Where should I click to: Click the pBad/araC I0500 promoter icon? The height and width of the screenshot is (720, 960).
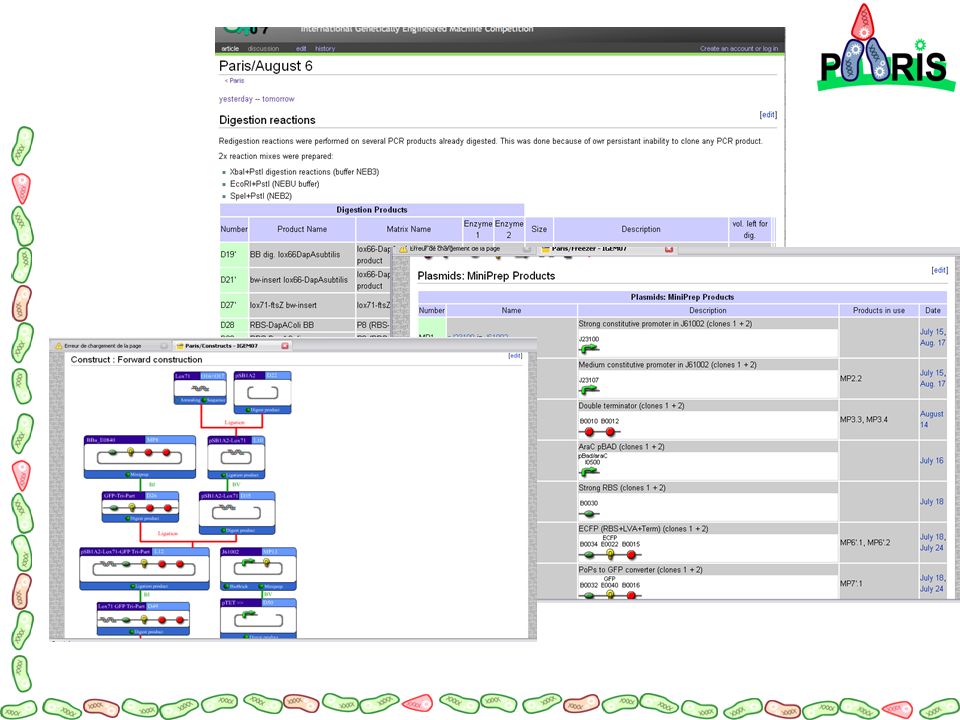[x=589, y=472]
